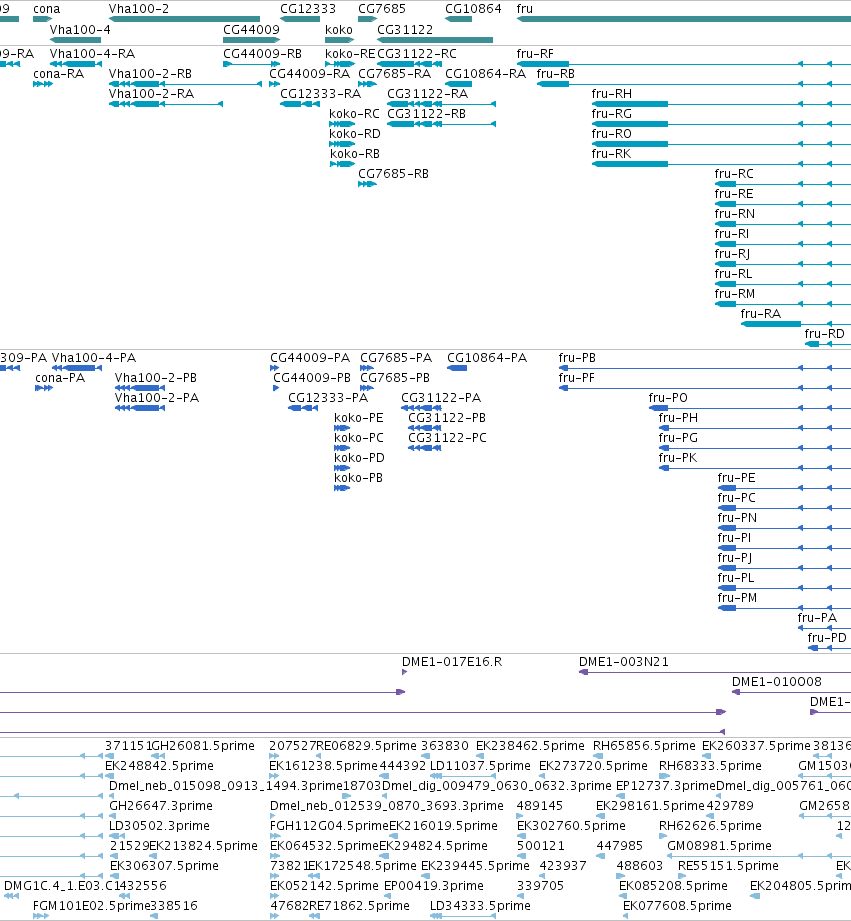
Task: Select the EK302760.5prime EST label
Action: coord(571,825)
